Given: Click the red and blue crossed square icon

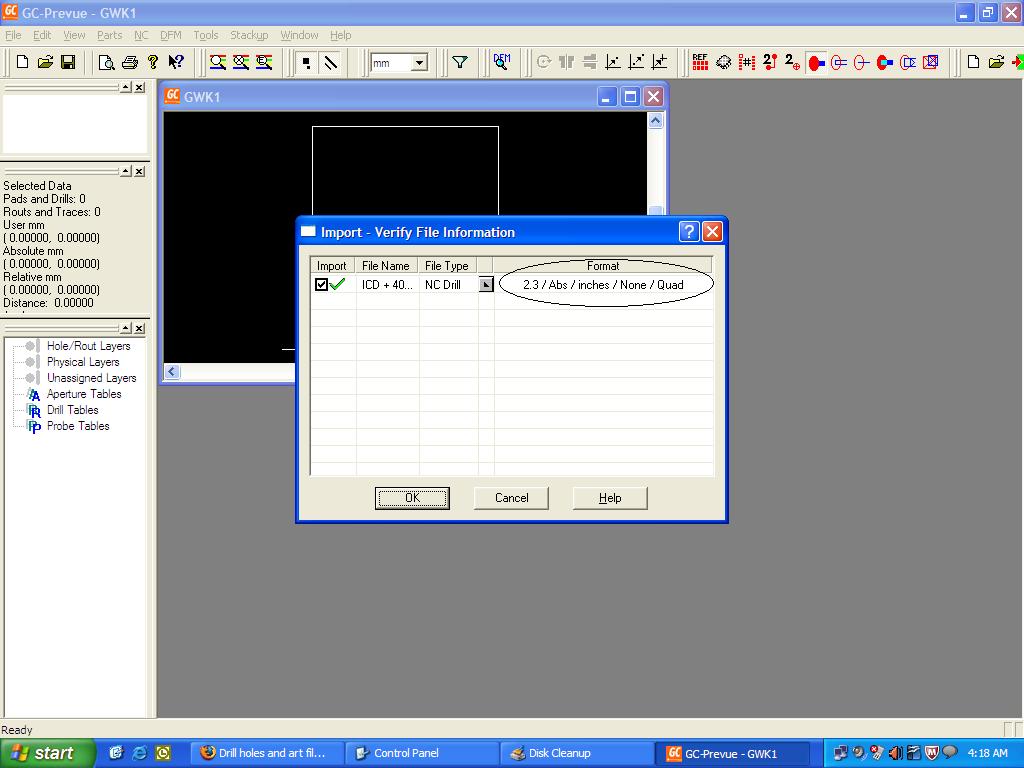Looking at the screenshot, I should point(931,63).
